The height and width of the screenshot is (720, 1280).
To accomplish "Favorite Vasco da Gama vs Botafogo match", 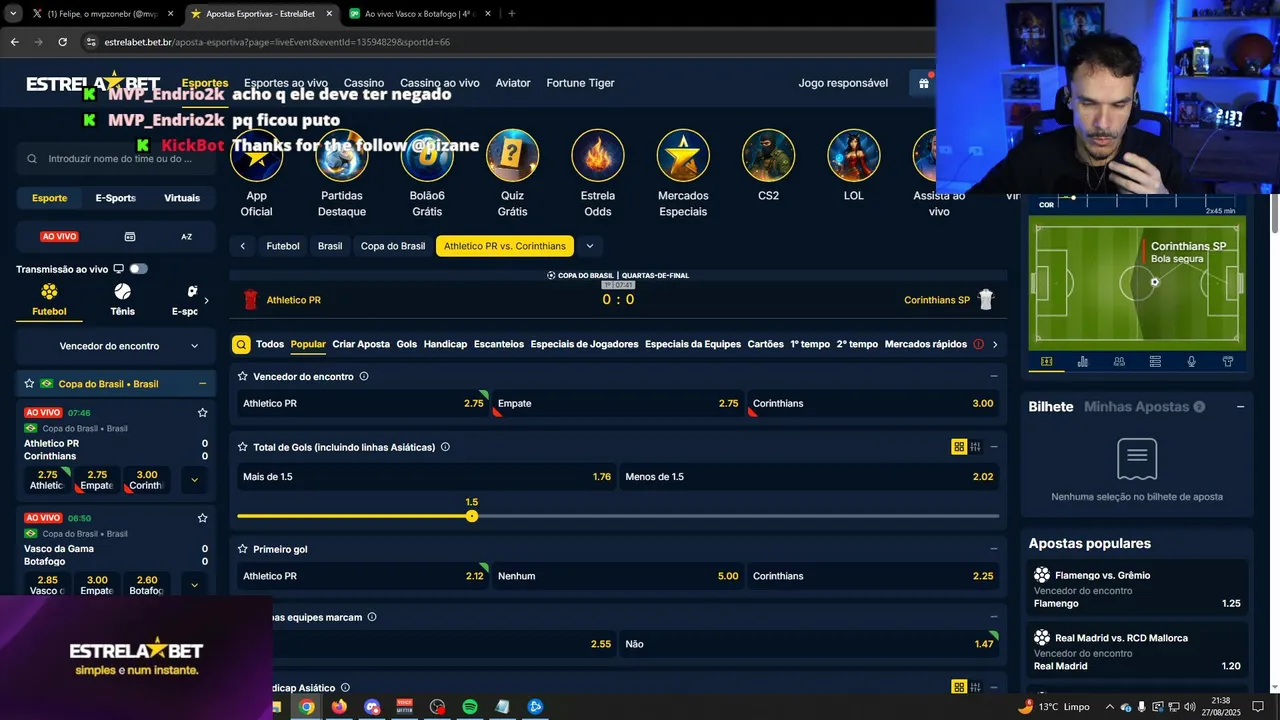I will pos(203,518).
